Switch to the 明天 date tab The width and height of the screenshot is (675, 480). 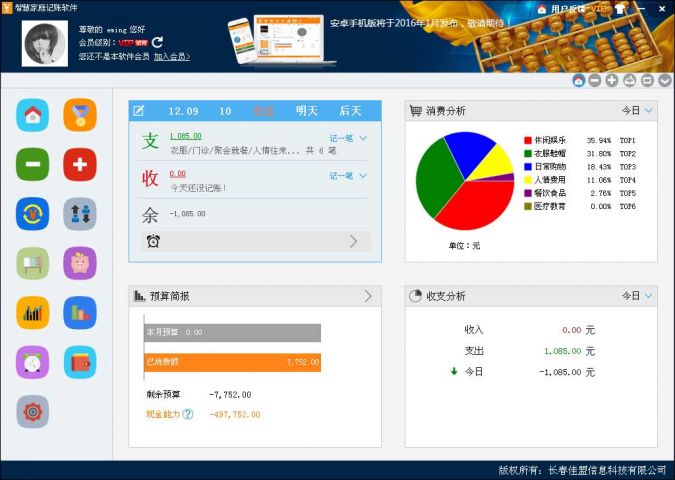coord(307,111)
